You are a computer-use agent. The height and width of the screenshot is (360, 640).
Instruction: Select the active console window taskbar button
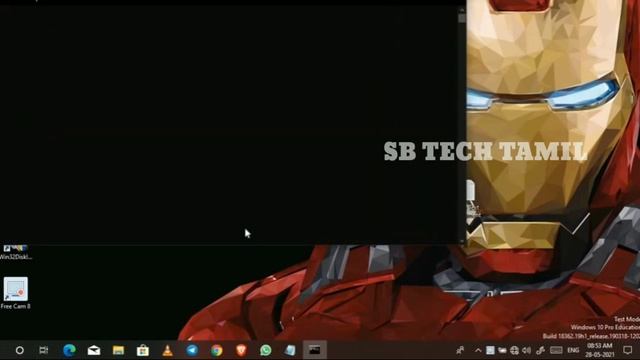point(315,350)
